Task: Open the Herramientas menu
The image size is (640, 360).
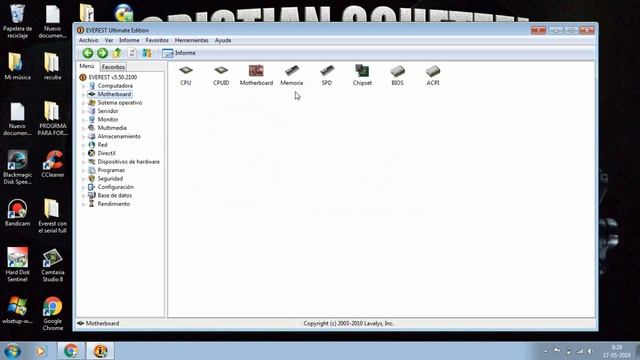Action: tap(191, 40)
